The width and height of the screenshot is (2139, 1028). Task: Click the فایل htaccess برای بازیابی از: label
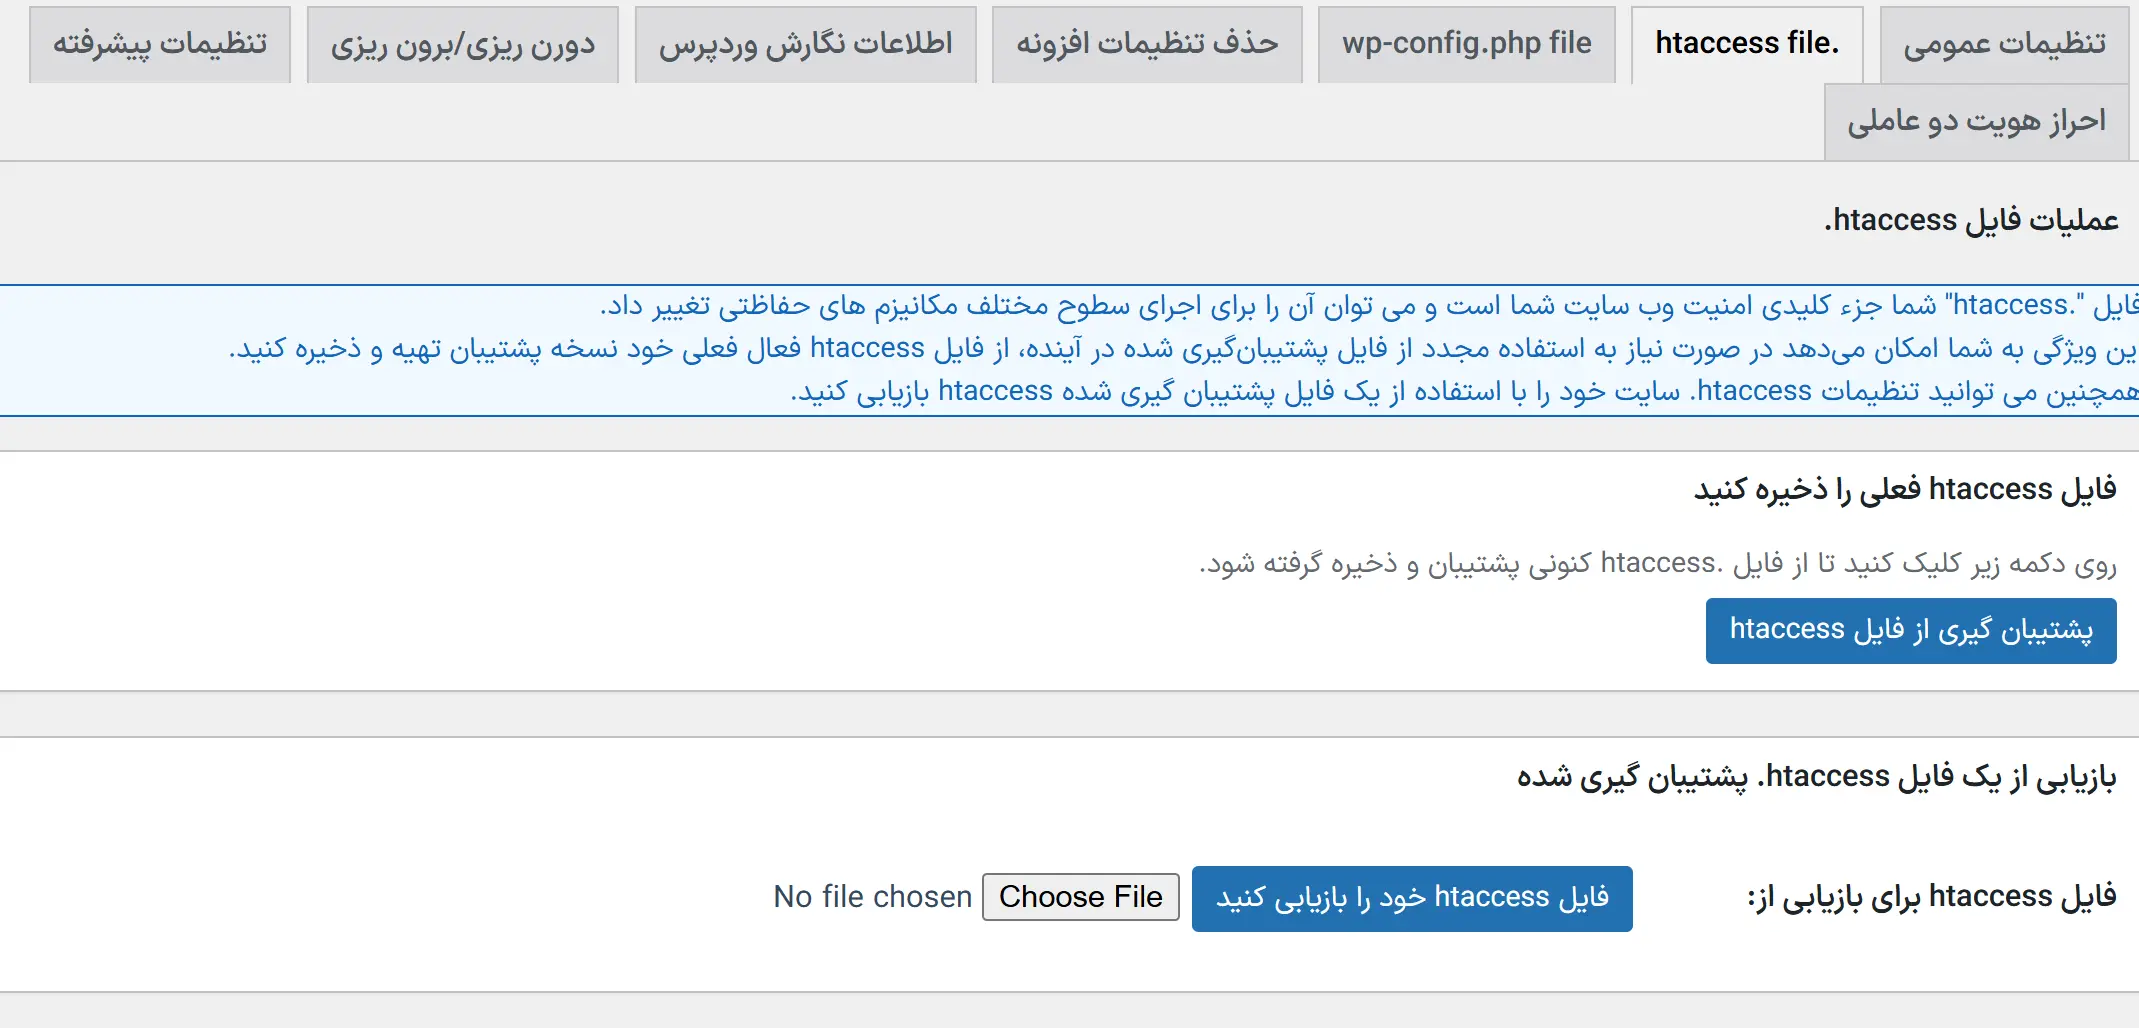[x=1931, y=897]
